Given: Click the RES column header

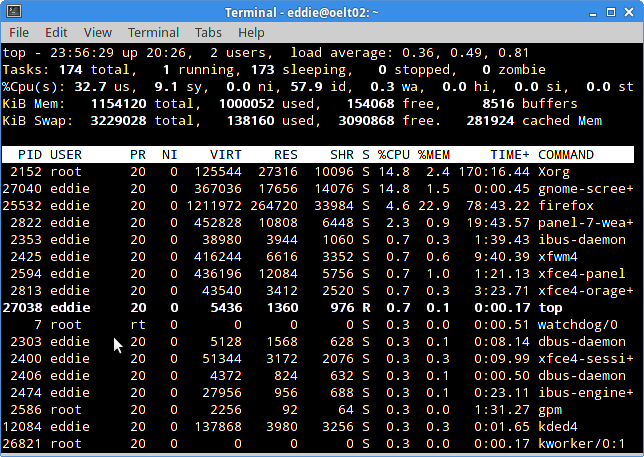Looking at the screenshot, I should point(286,155).
